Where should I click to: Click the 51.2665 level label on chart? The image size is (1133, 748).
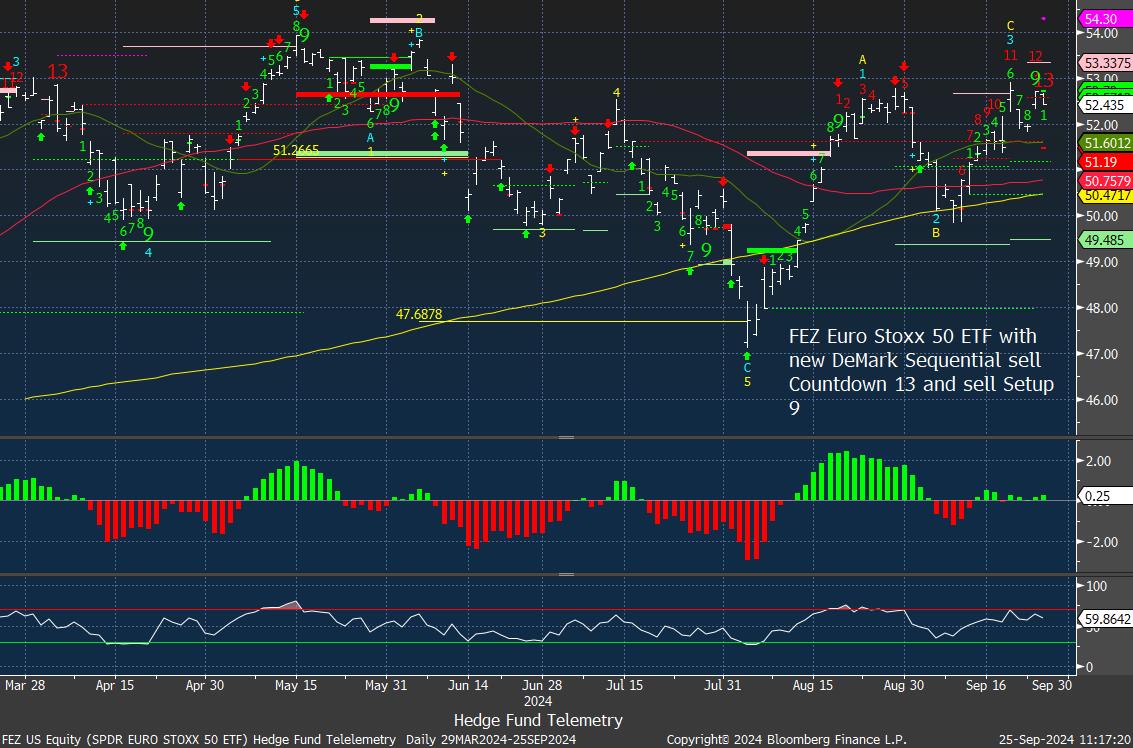[297, 150]
